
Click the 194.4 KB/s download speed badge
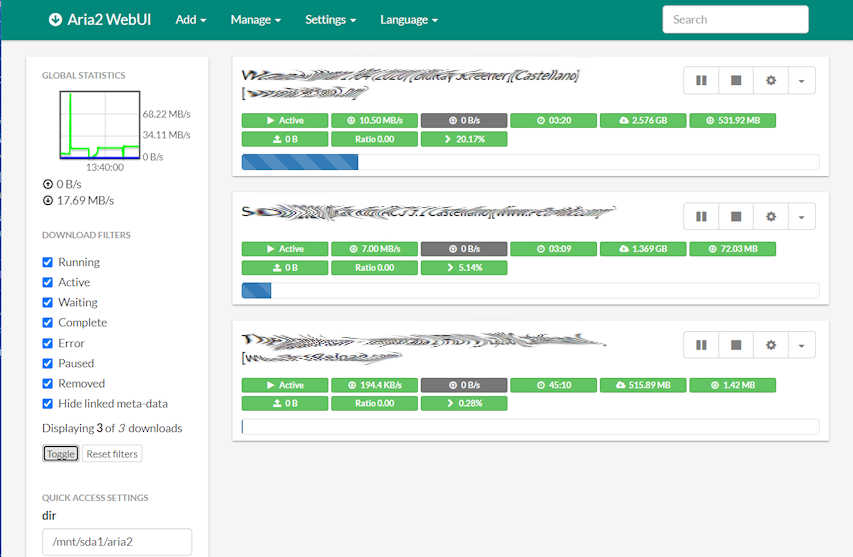[374, 385]
